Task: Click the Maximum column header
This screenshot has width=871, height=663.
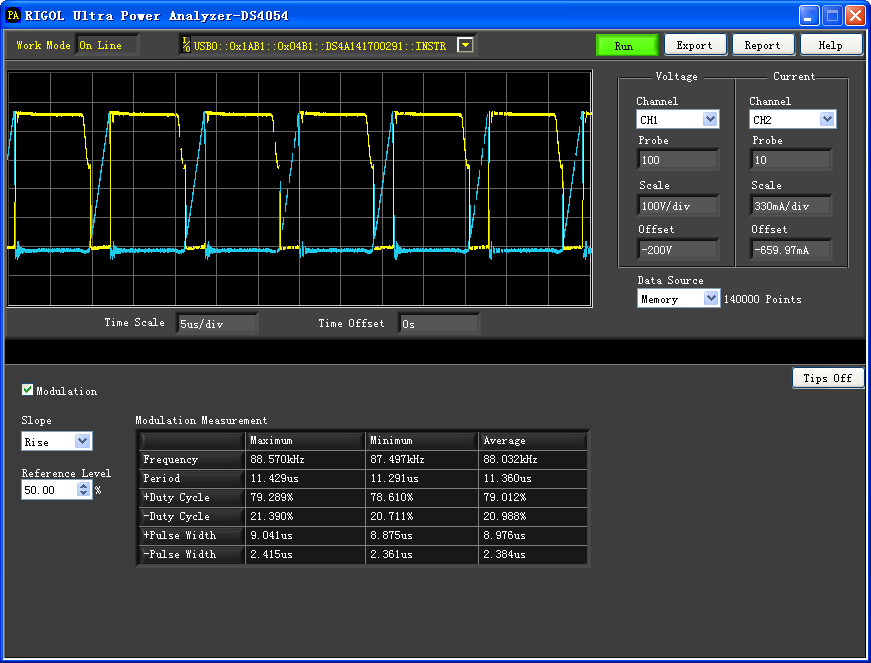Action: click(x=304, y=440)
